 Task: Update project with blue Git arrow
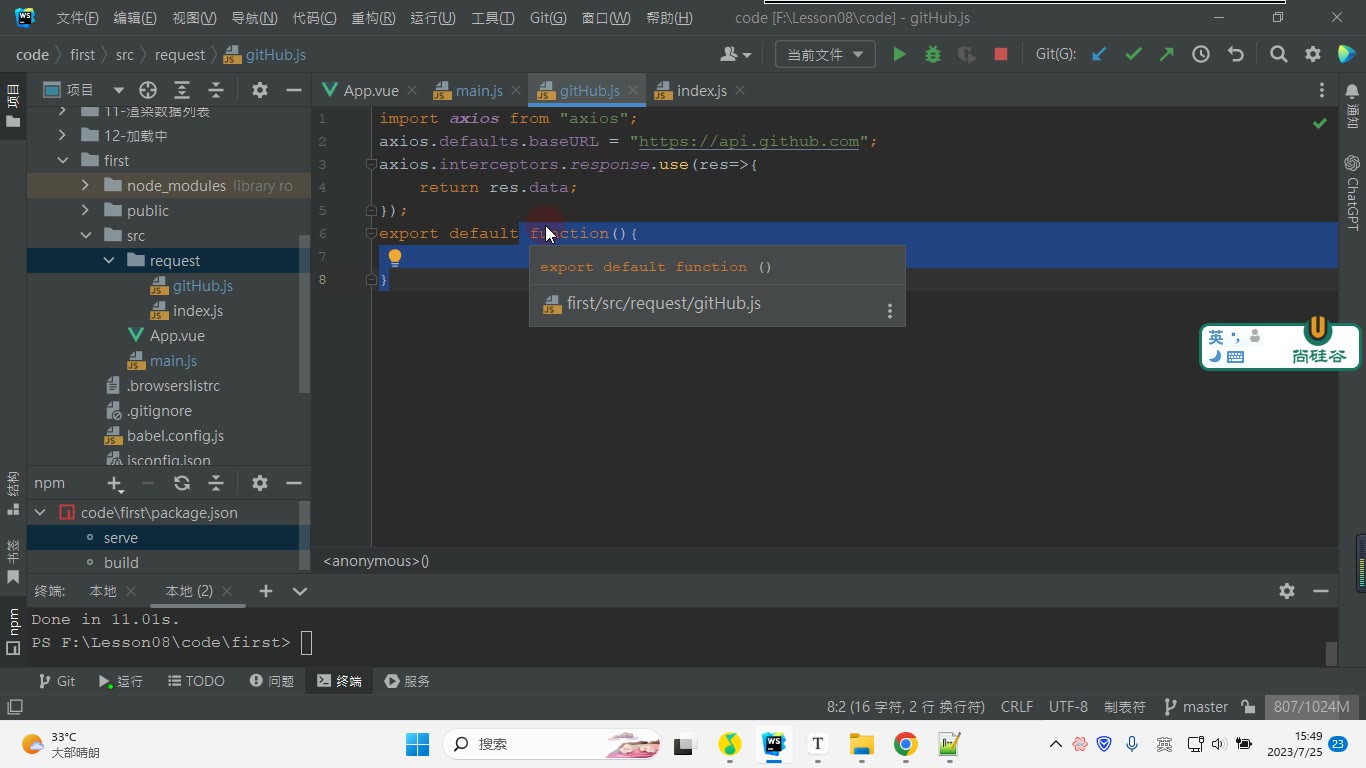[1099, 55]
